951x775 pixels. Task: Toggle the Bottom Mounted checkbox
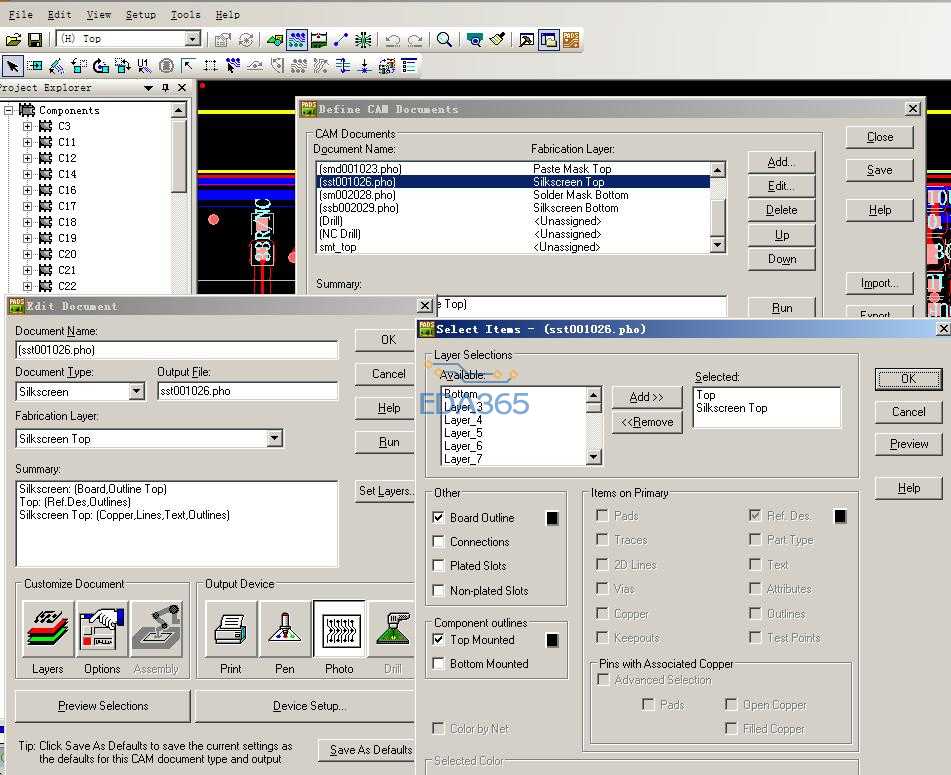(x=439, y=664)
